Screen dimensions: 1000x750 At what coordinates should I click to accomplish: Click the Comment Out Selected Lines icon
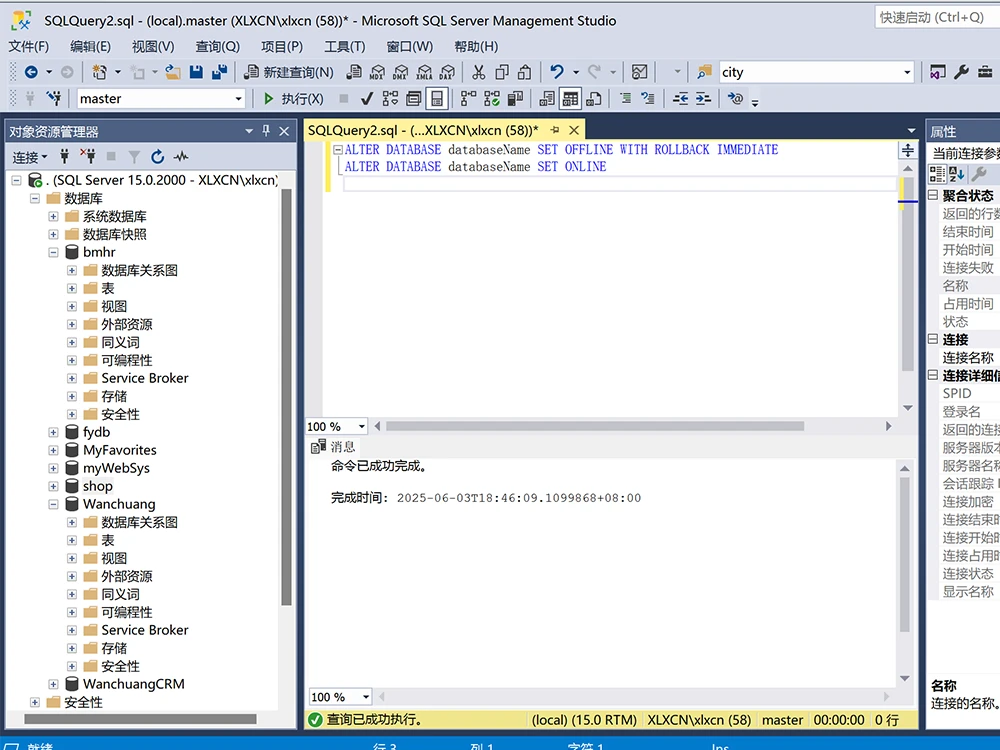click(x=626, y=99)
